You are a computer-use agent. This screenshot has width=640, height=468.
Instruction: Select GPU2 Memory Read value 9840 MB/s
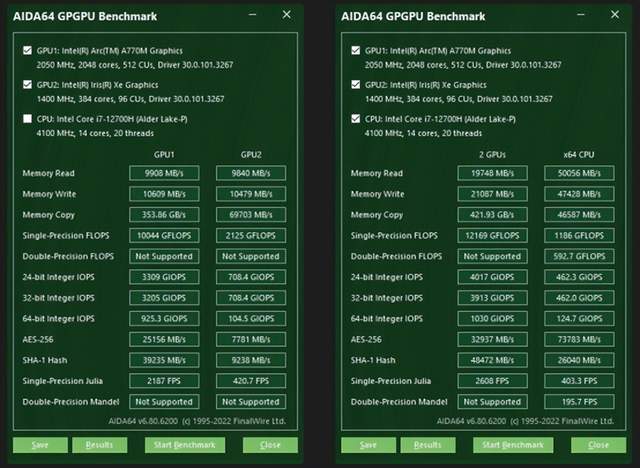(x=251, y=173)
